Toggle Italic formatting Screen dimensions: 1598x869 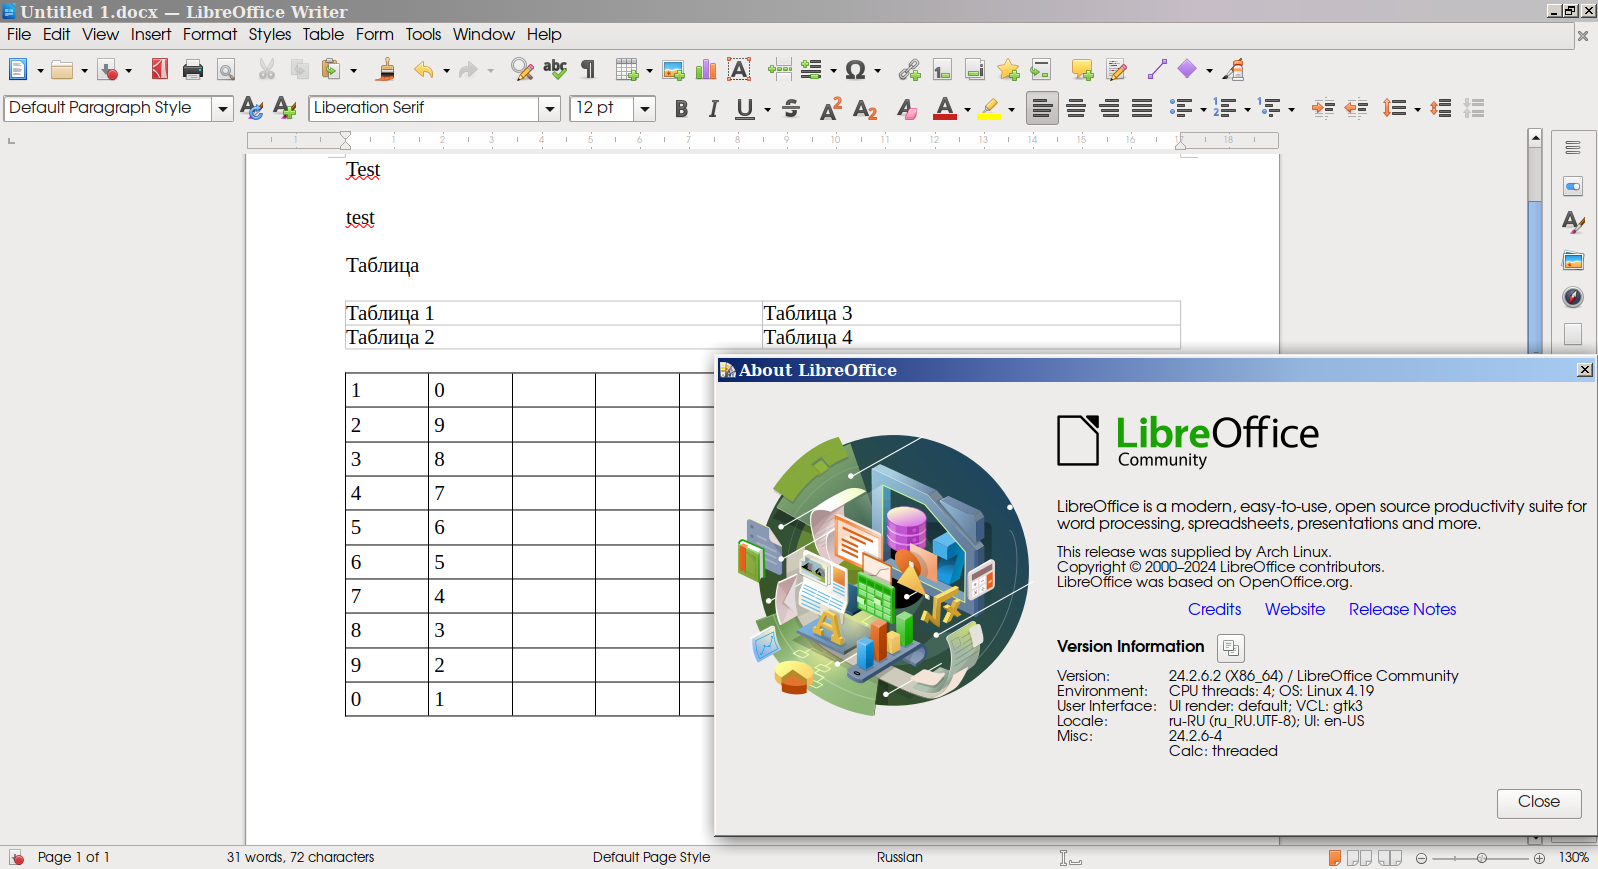tap(713, 109)
